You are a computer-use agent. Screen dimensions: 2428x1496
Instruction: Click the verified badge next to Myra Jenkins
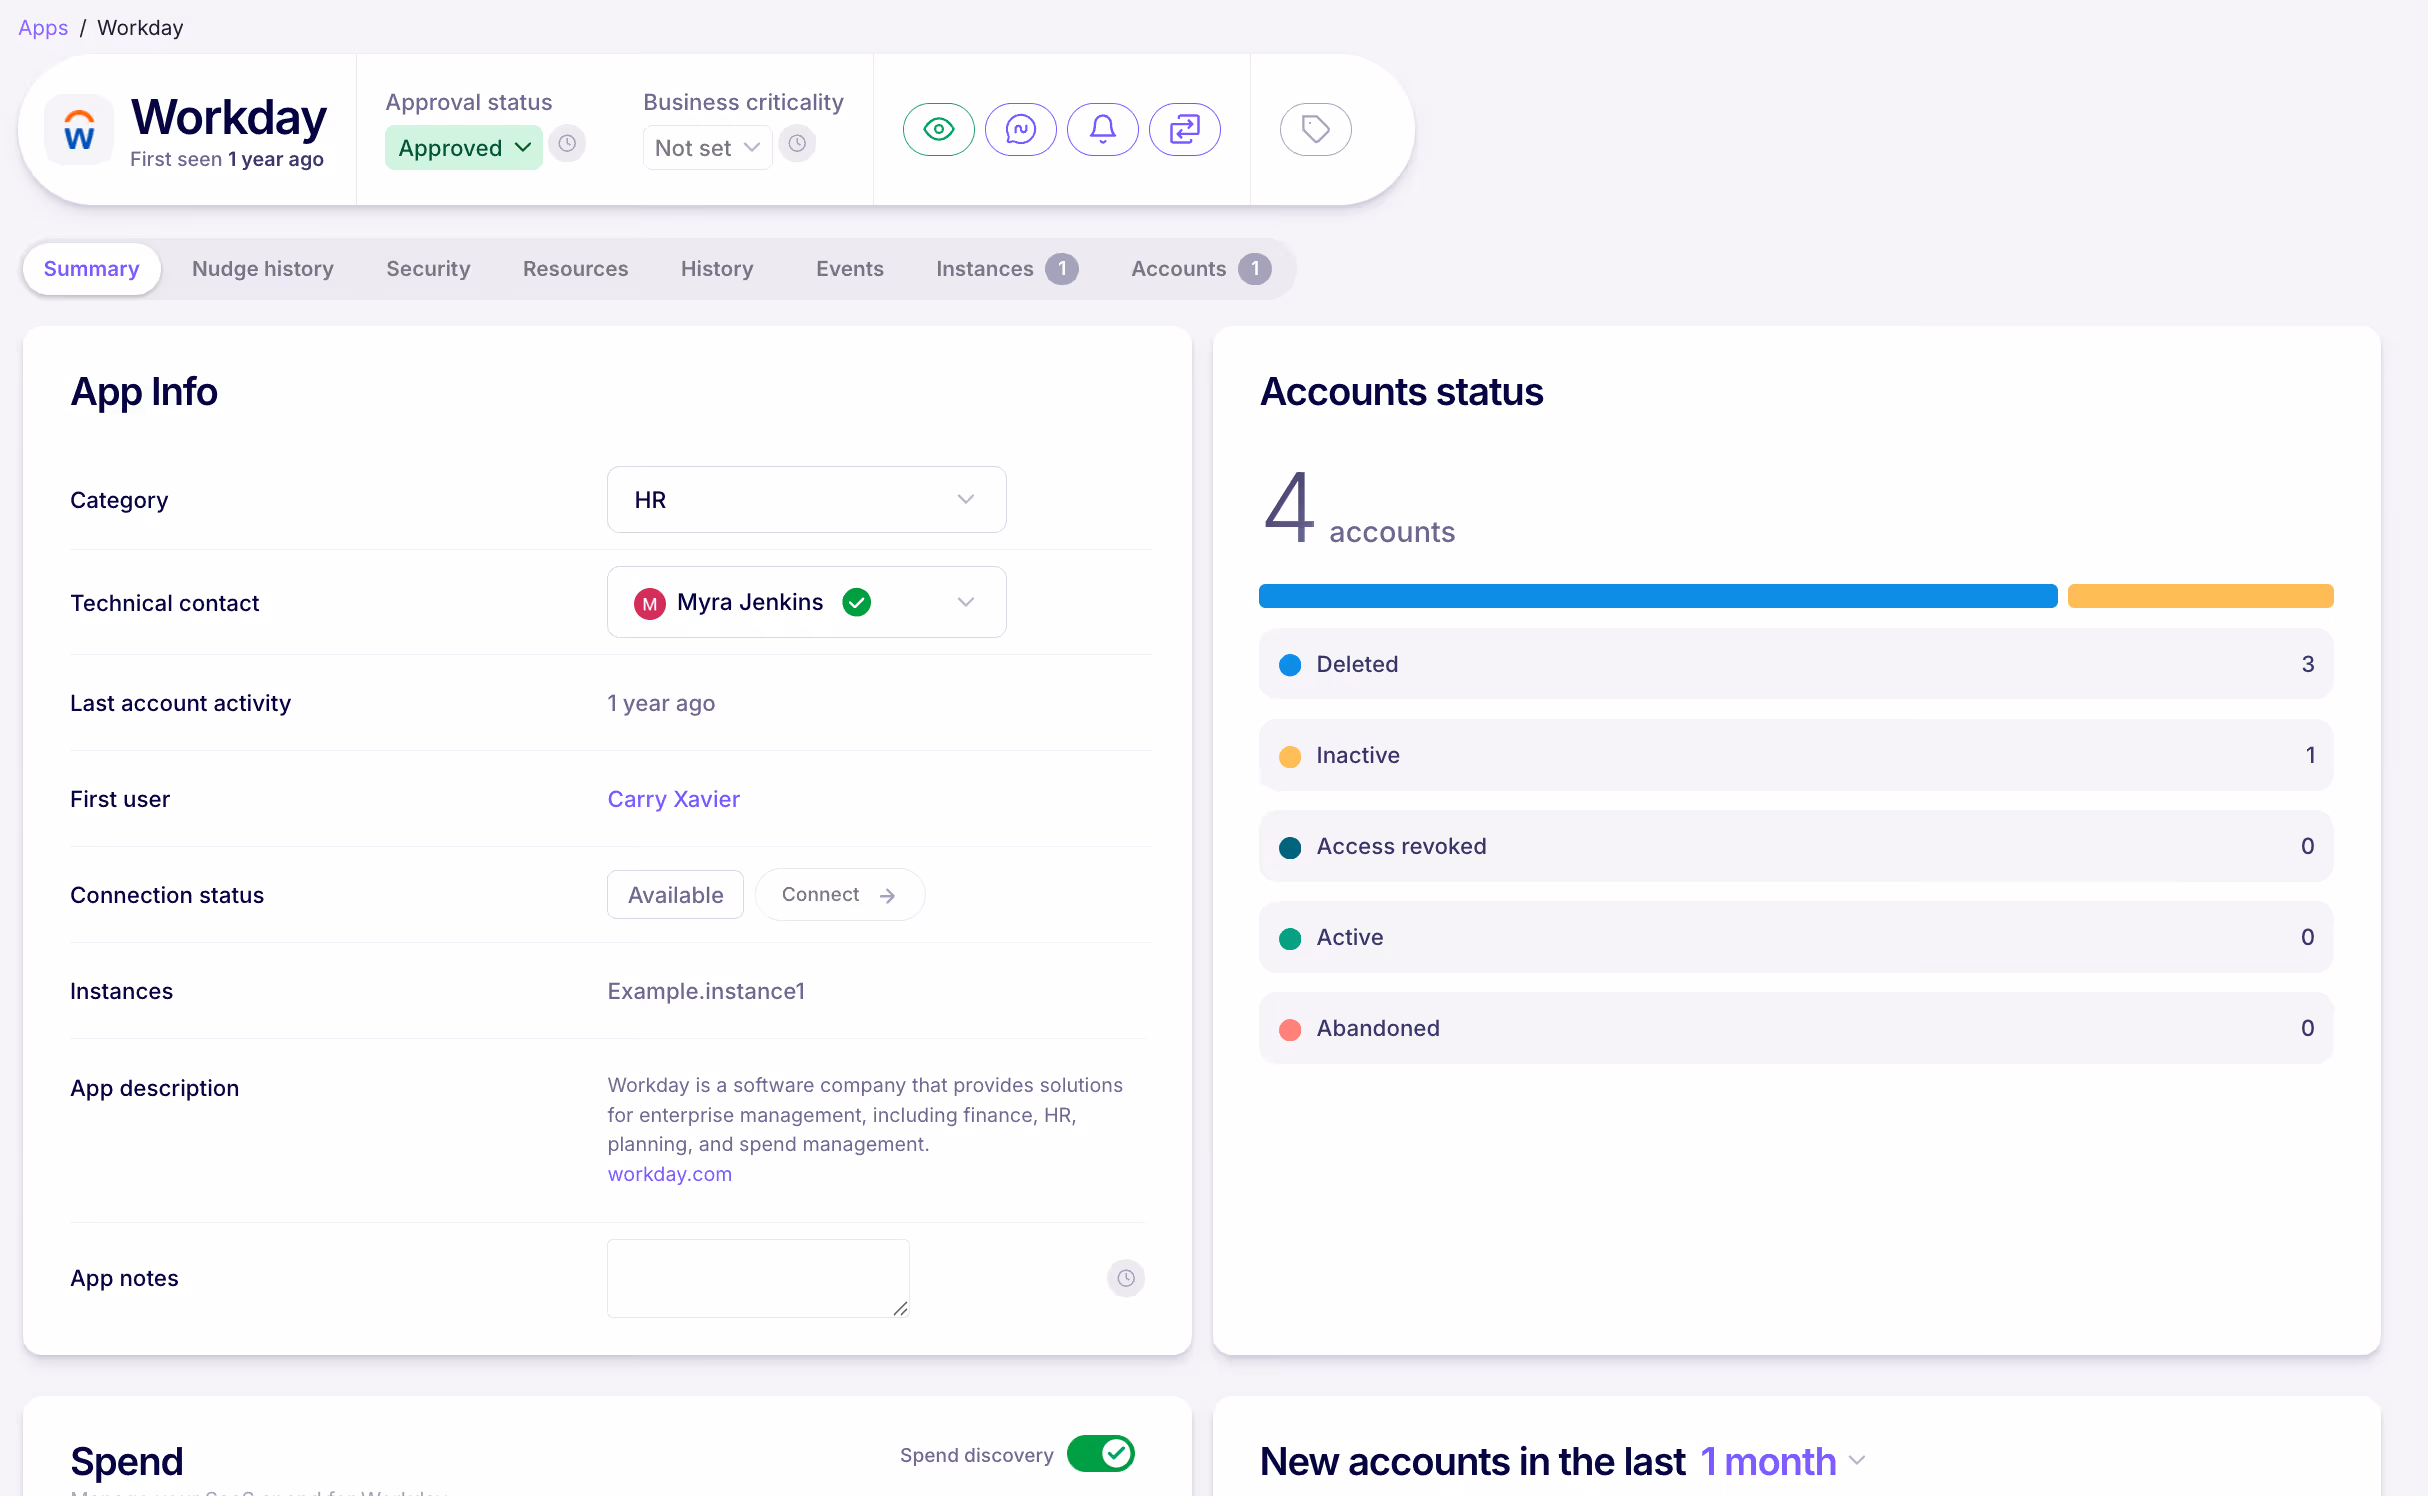click(856, 602)
